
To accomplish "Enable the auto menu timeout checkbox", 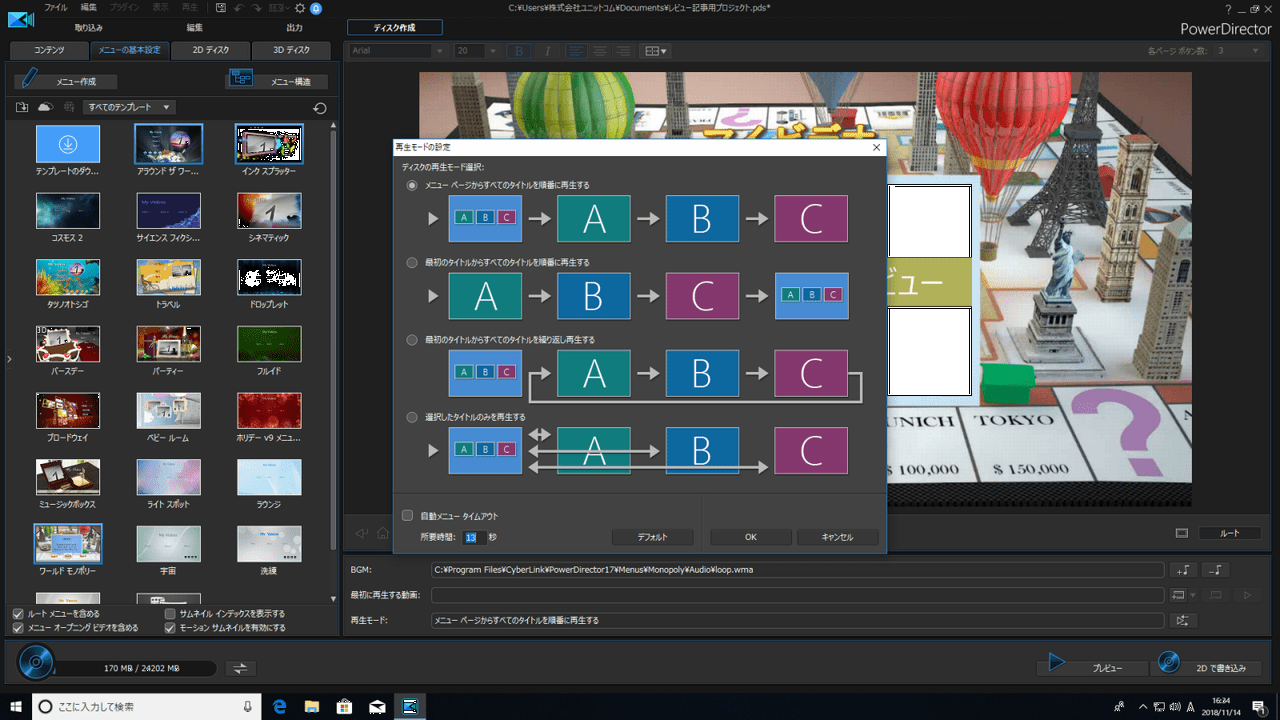I will pos(407,516).
